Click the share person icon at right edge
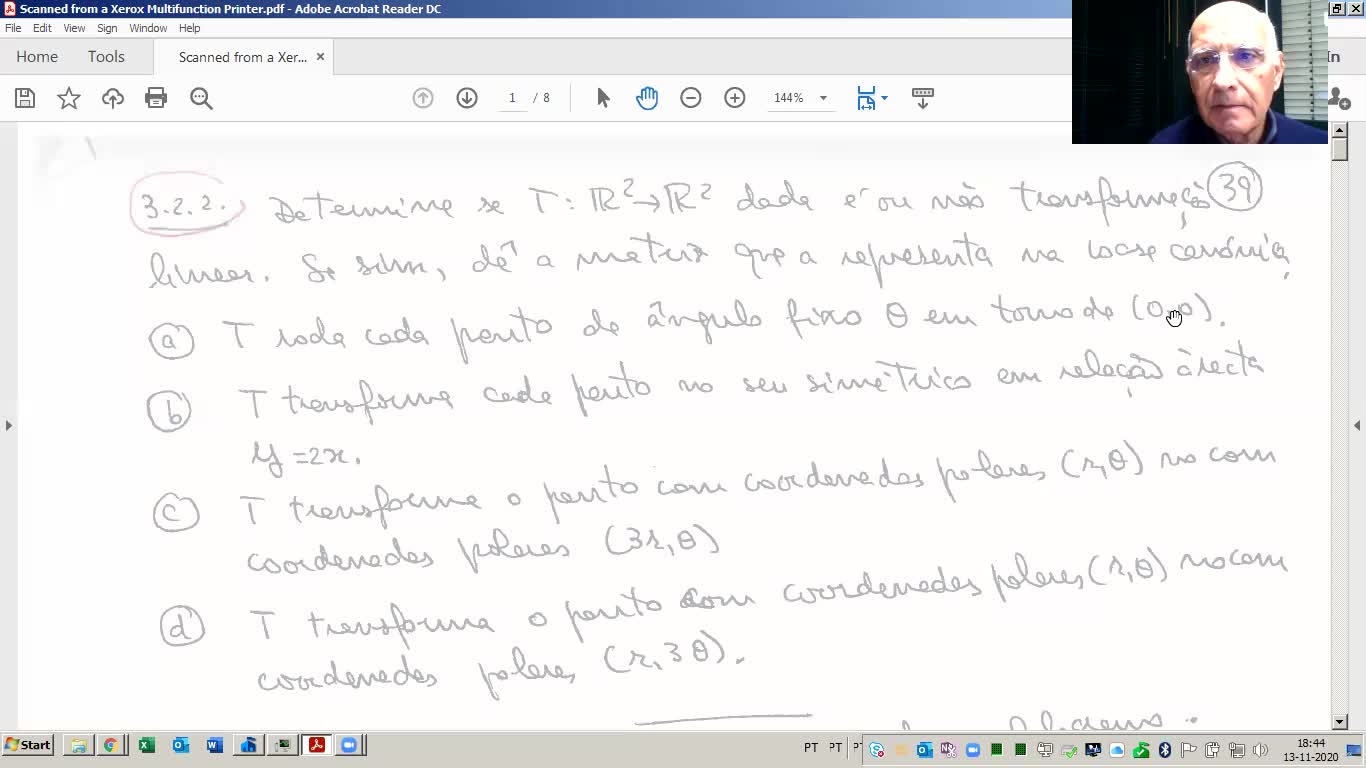 click(x=1339, y=98)
